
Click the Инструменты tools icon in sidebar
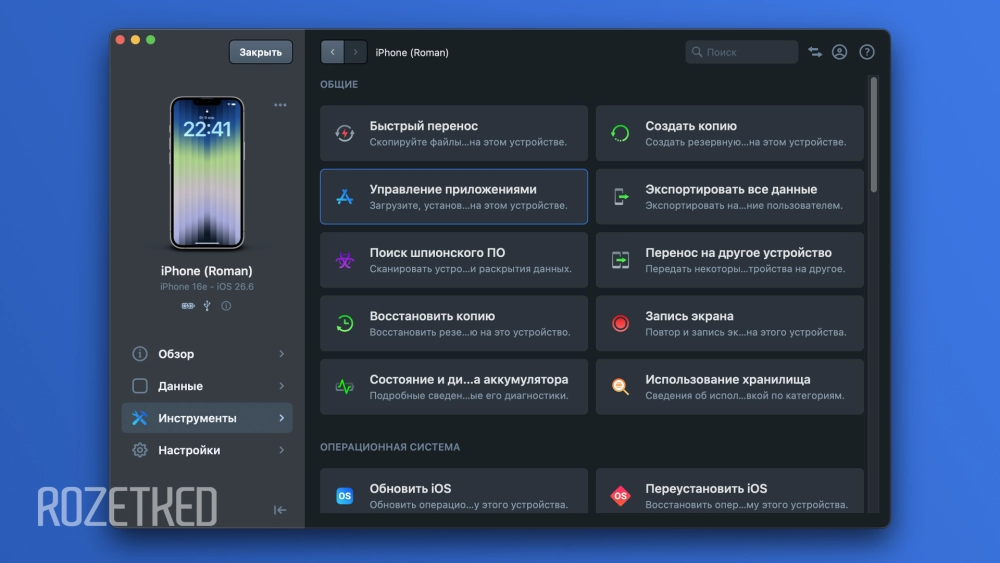[x=140, y=418]
